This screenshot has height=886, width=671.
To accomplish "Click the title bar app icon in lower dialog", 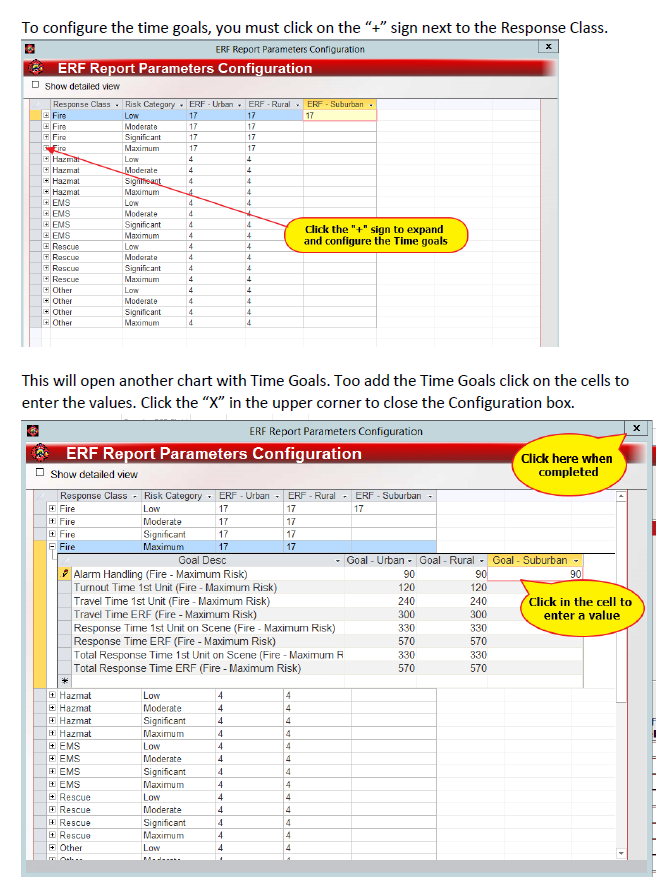I will coord(33,431).
